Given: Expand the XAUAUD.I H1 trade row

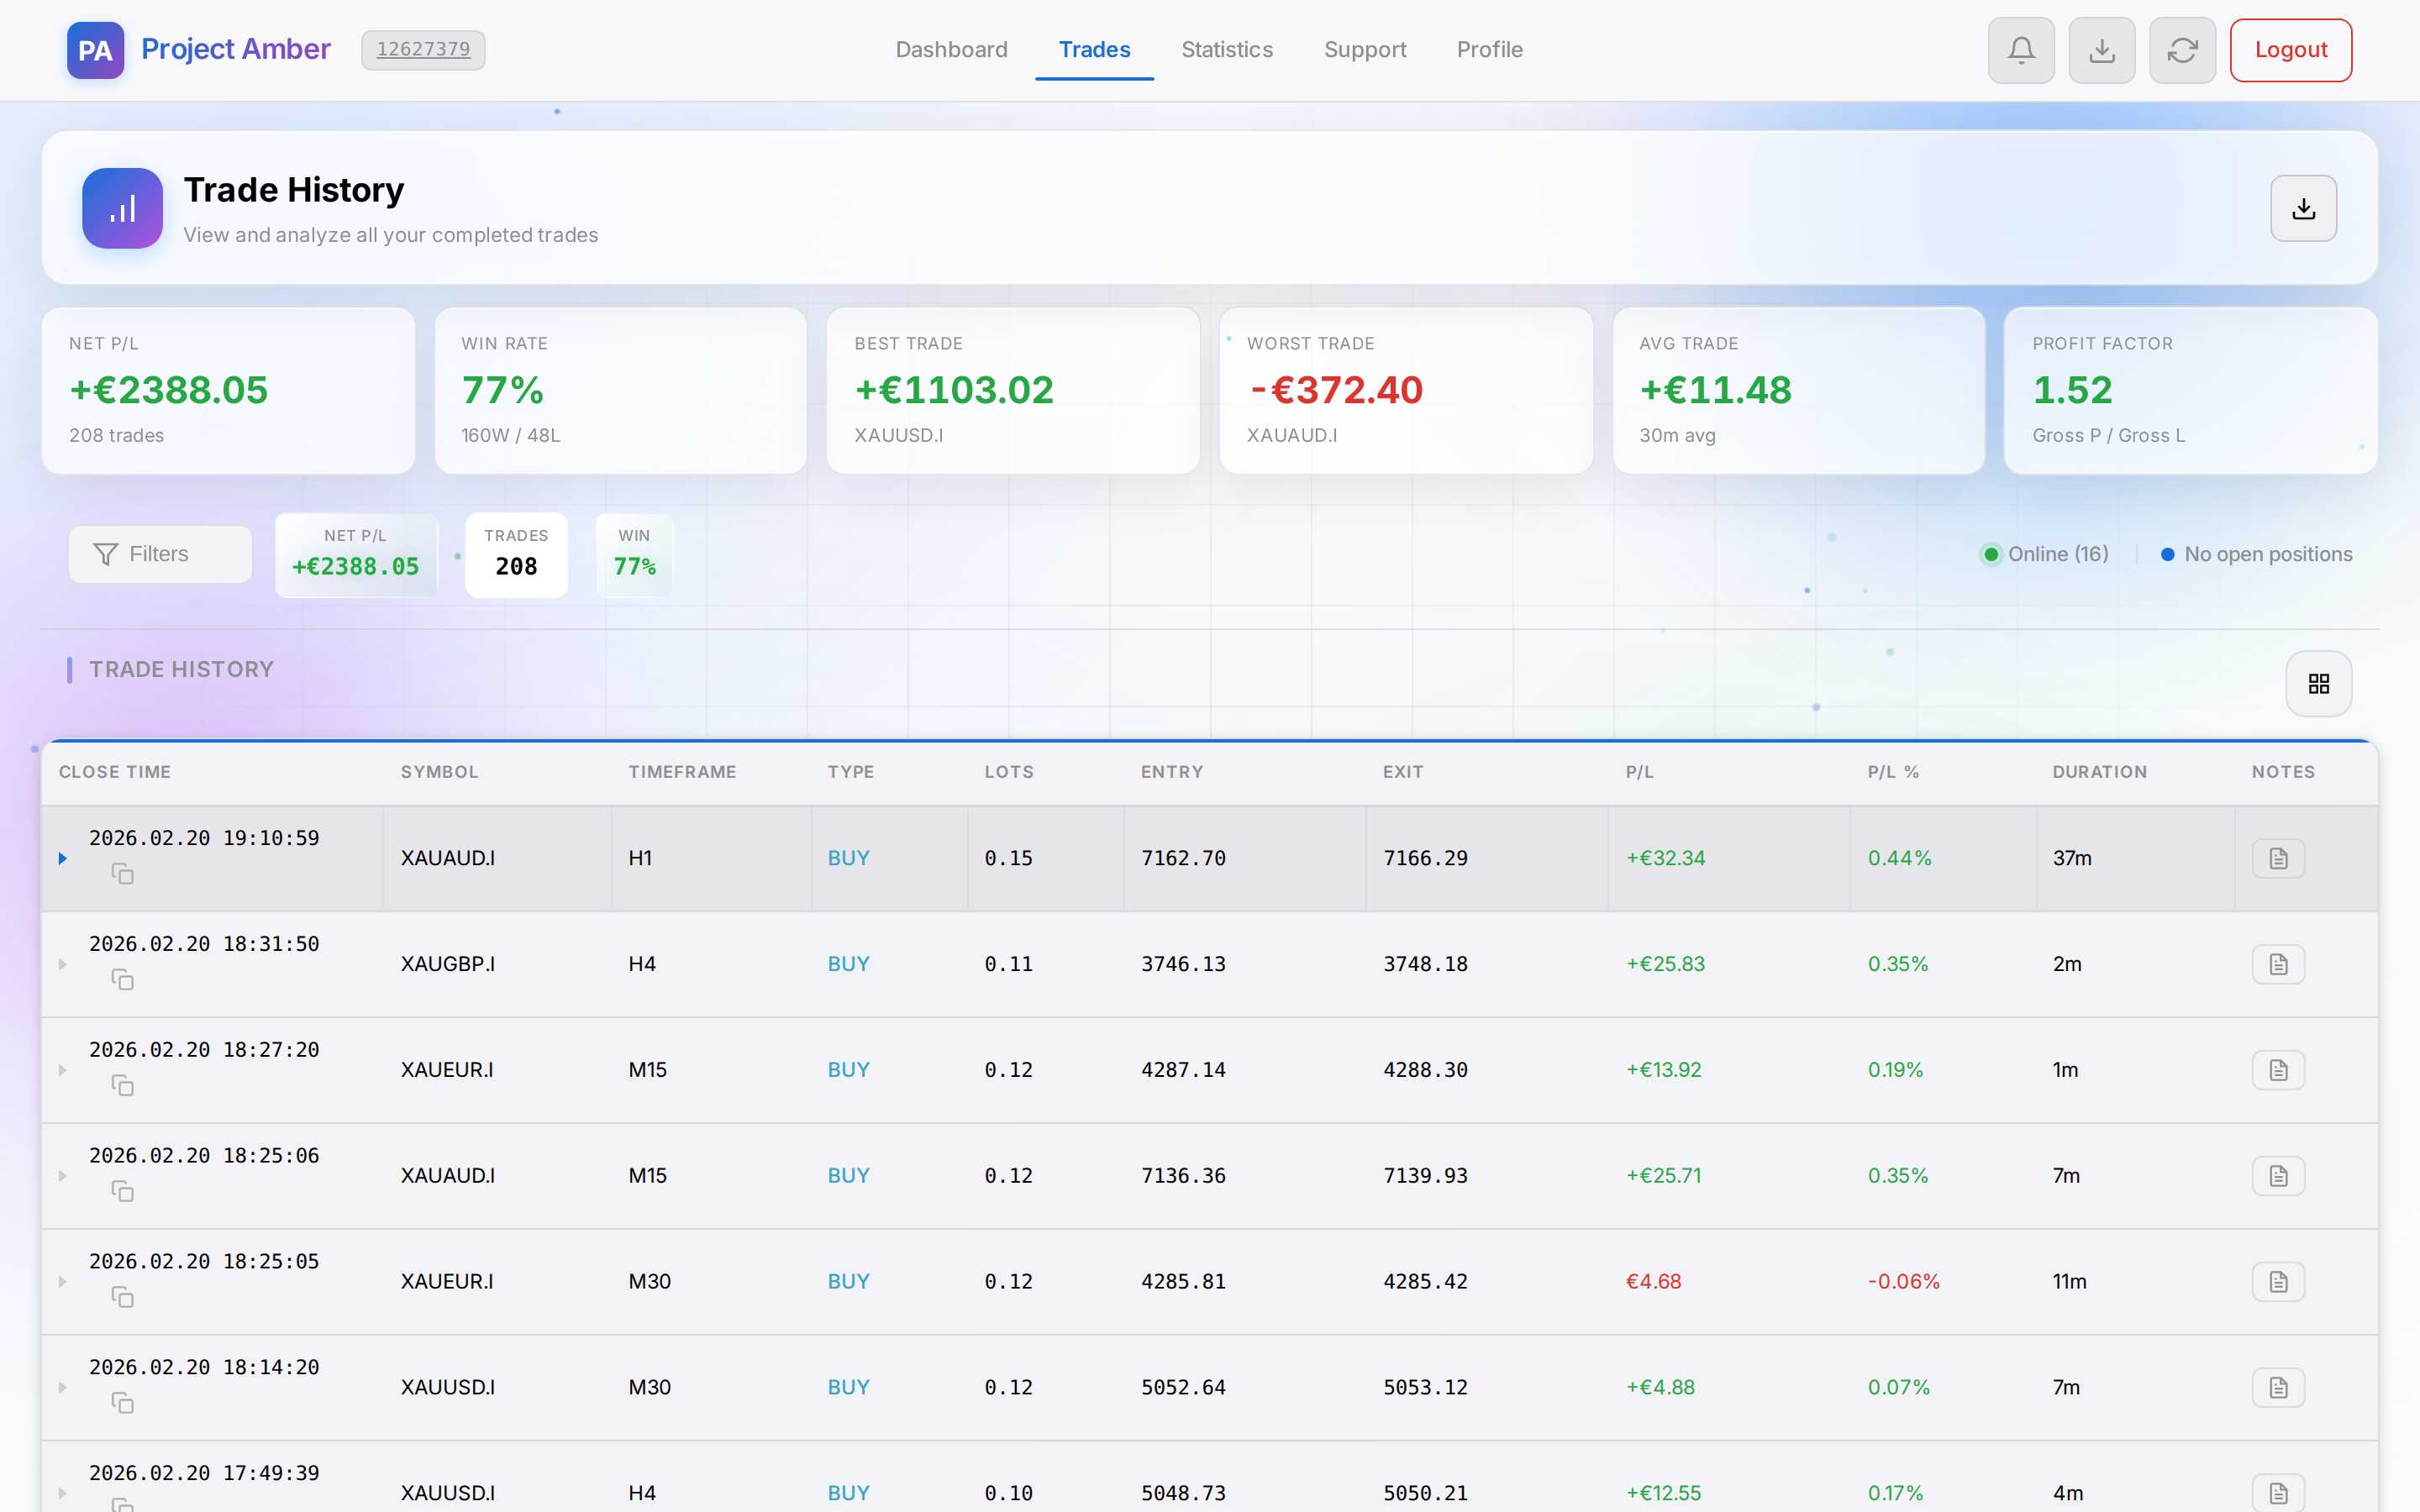Looking at the screenshot, I should (62, 858).
